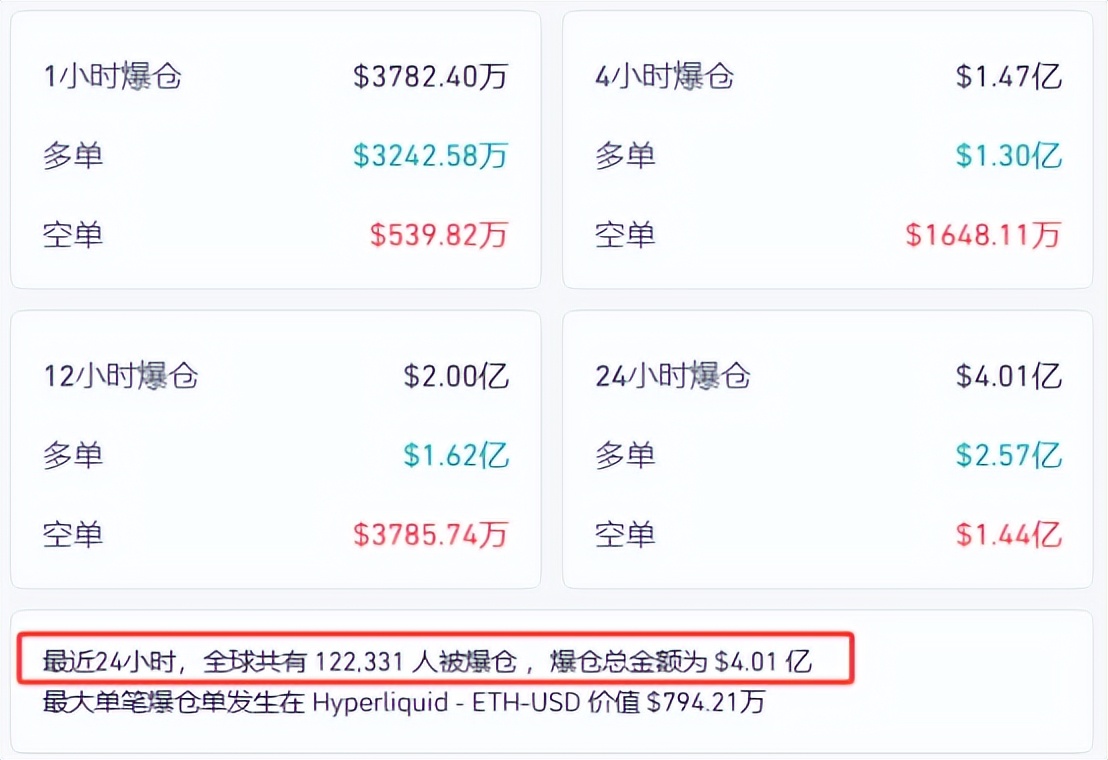Click the 4-hour total $1.47亿 value
The image size is (1108, 760).
[1008, 77]
